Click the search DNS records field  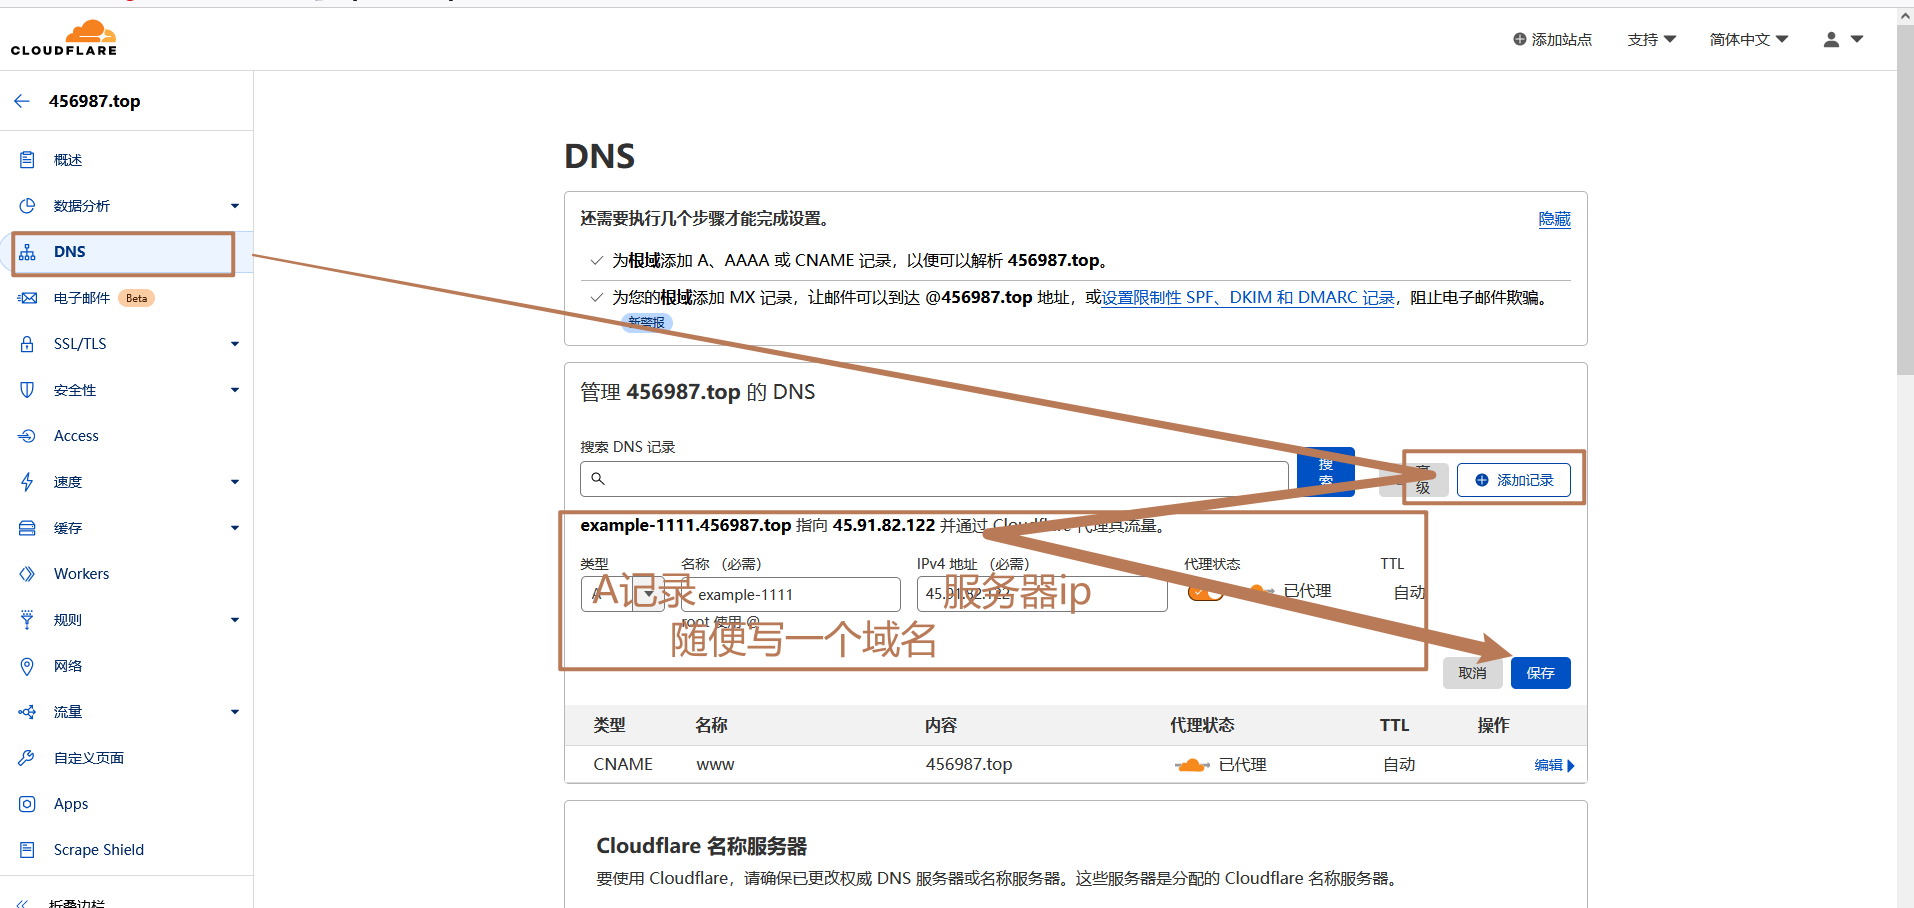[x=934, y=479]
